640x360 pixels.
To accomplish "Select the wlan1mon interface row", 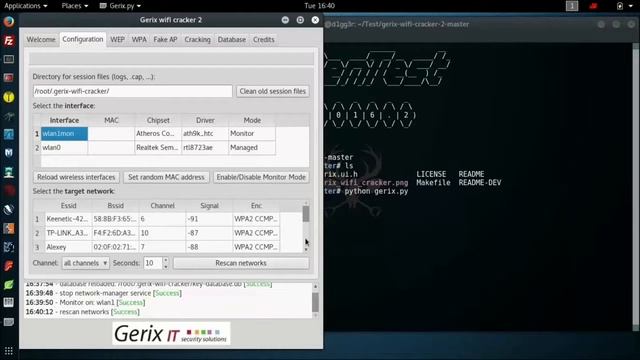I will [x=158, y=133].
